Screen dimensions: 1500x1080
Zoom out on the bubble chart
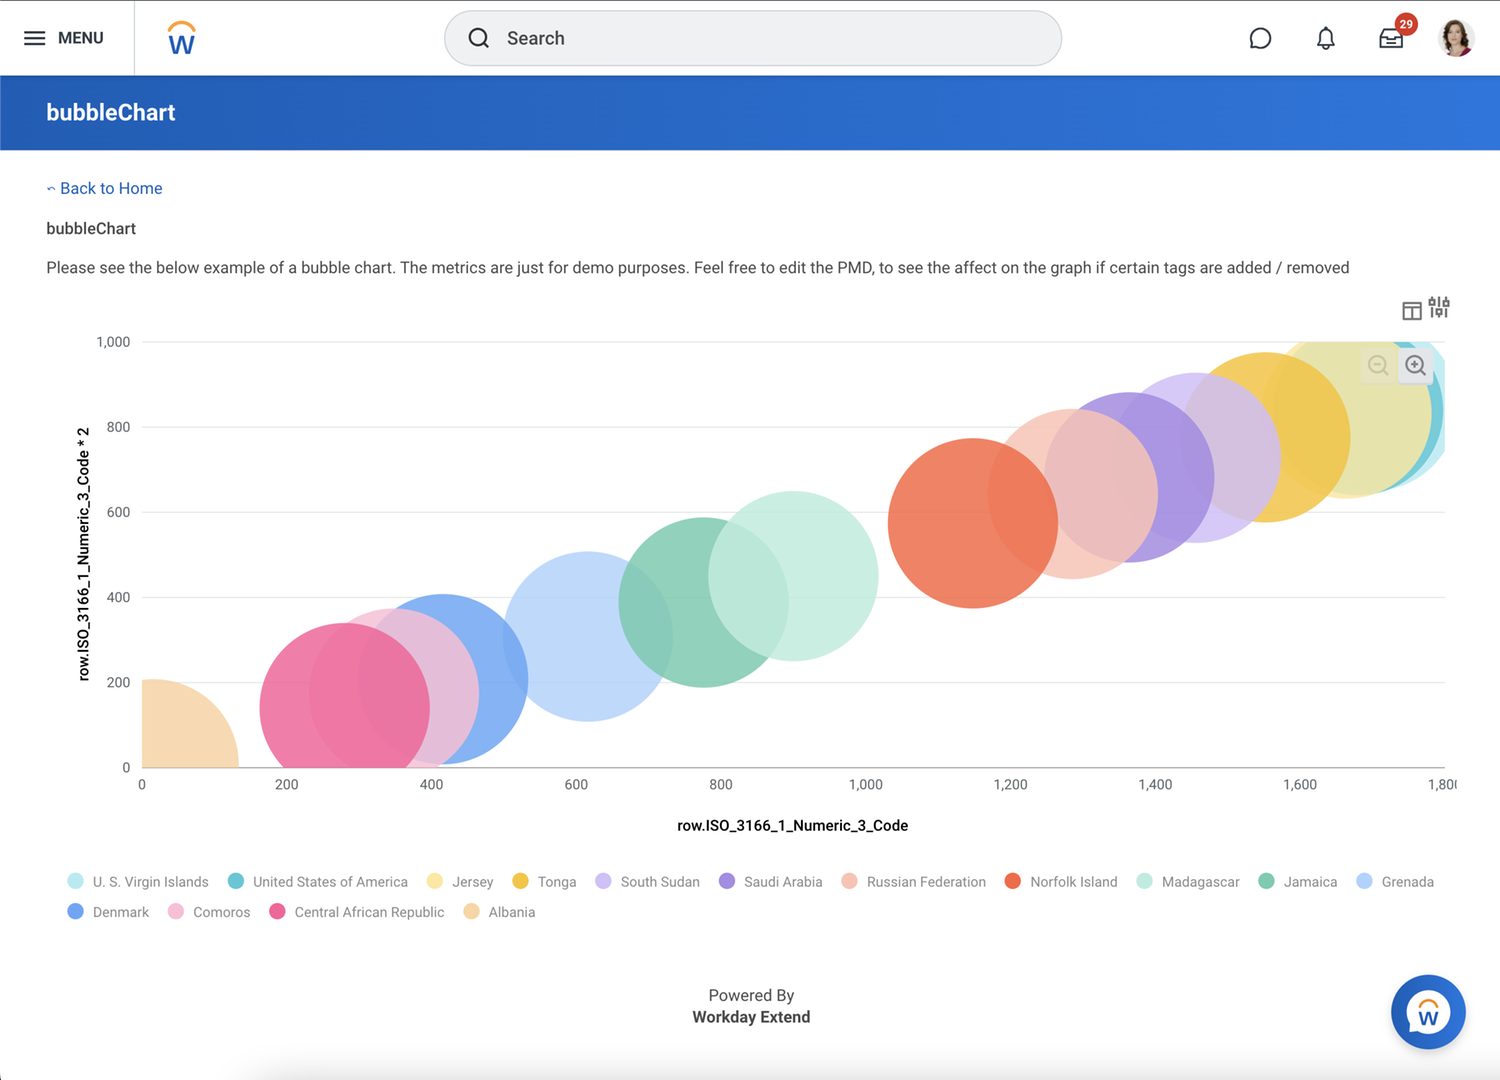1378,365
